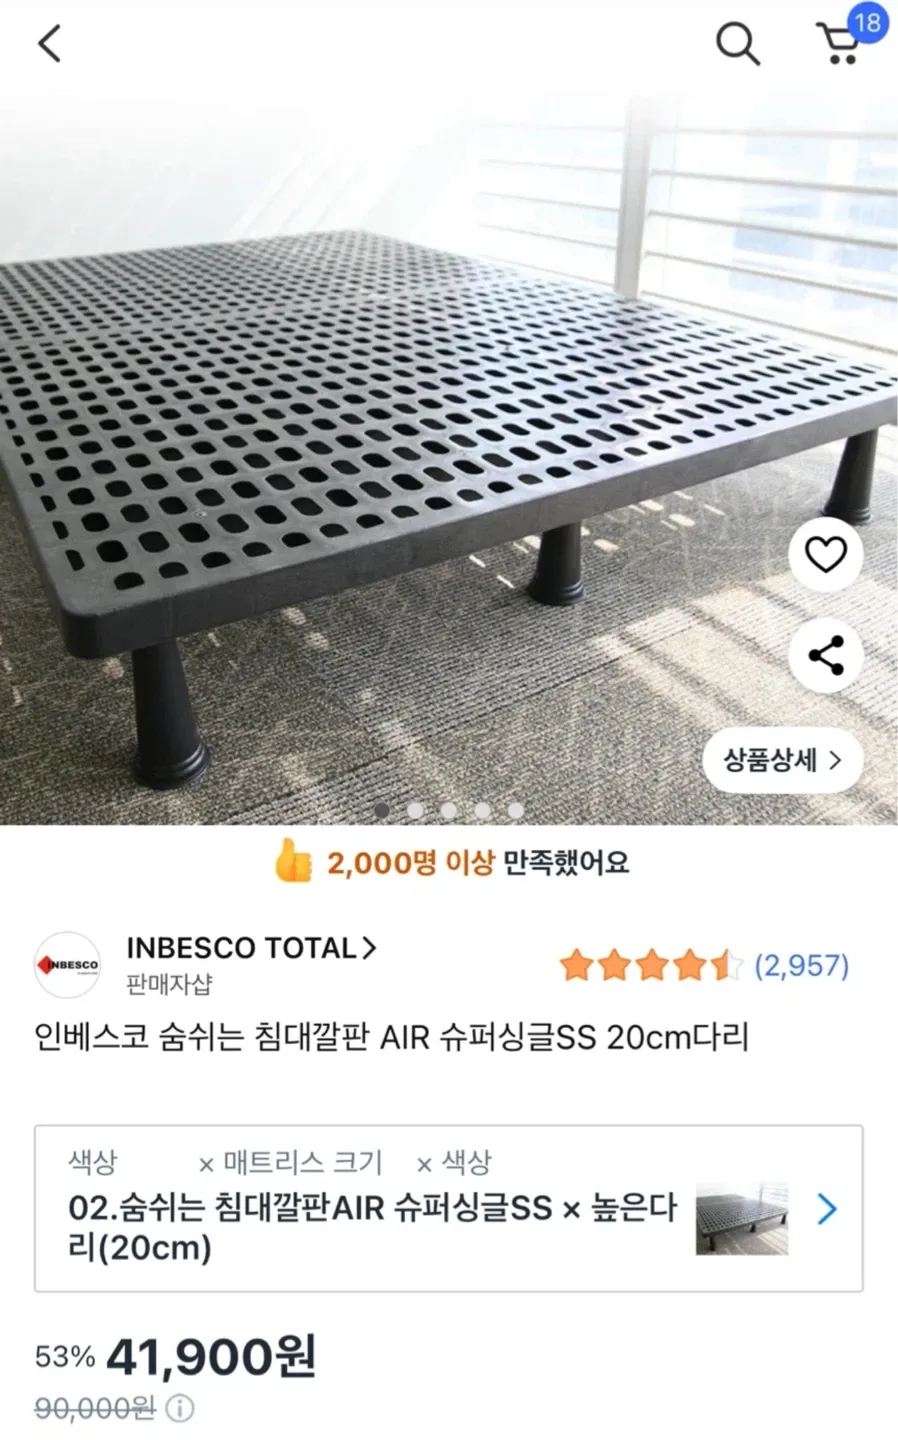The height and width of the screenshot is (1440, 898).
Task: Click the star rating display
Action: coord(650,966)
